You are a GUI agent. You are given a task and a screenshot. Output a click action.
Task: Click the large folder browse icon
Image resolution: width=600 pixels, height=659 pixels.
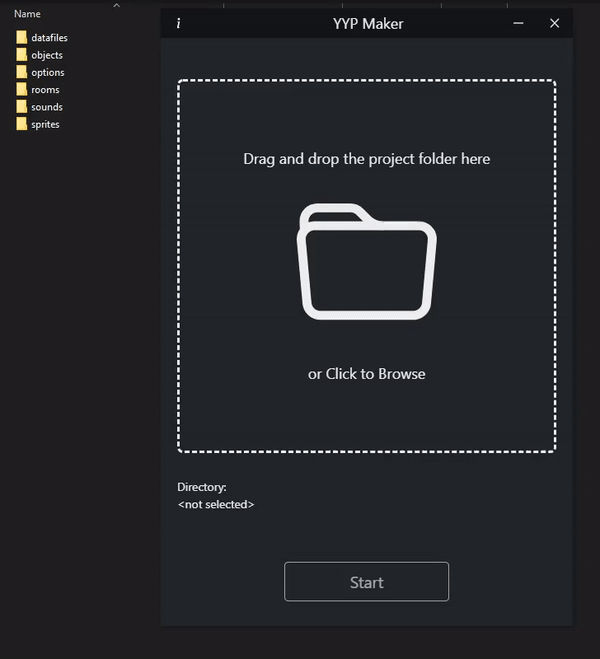[366, 261]
